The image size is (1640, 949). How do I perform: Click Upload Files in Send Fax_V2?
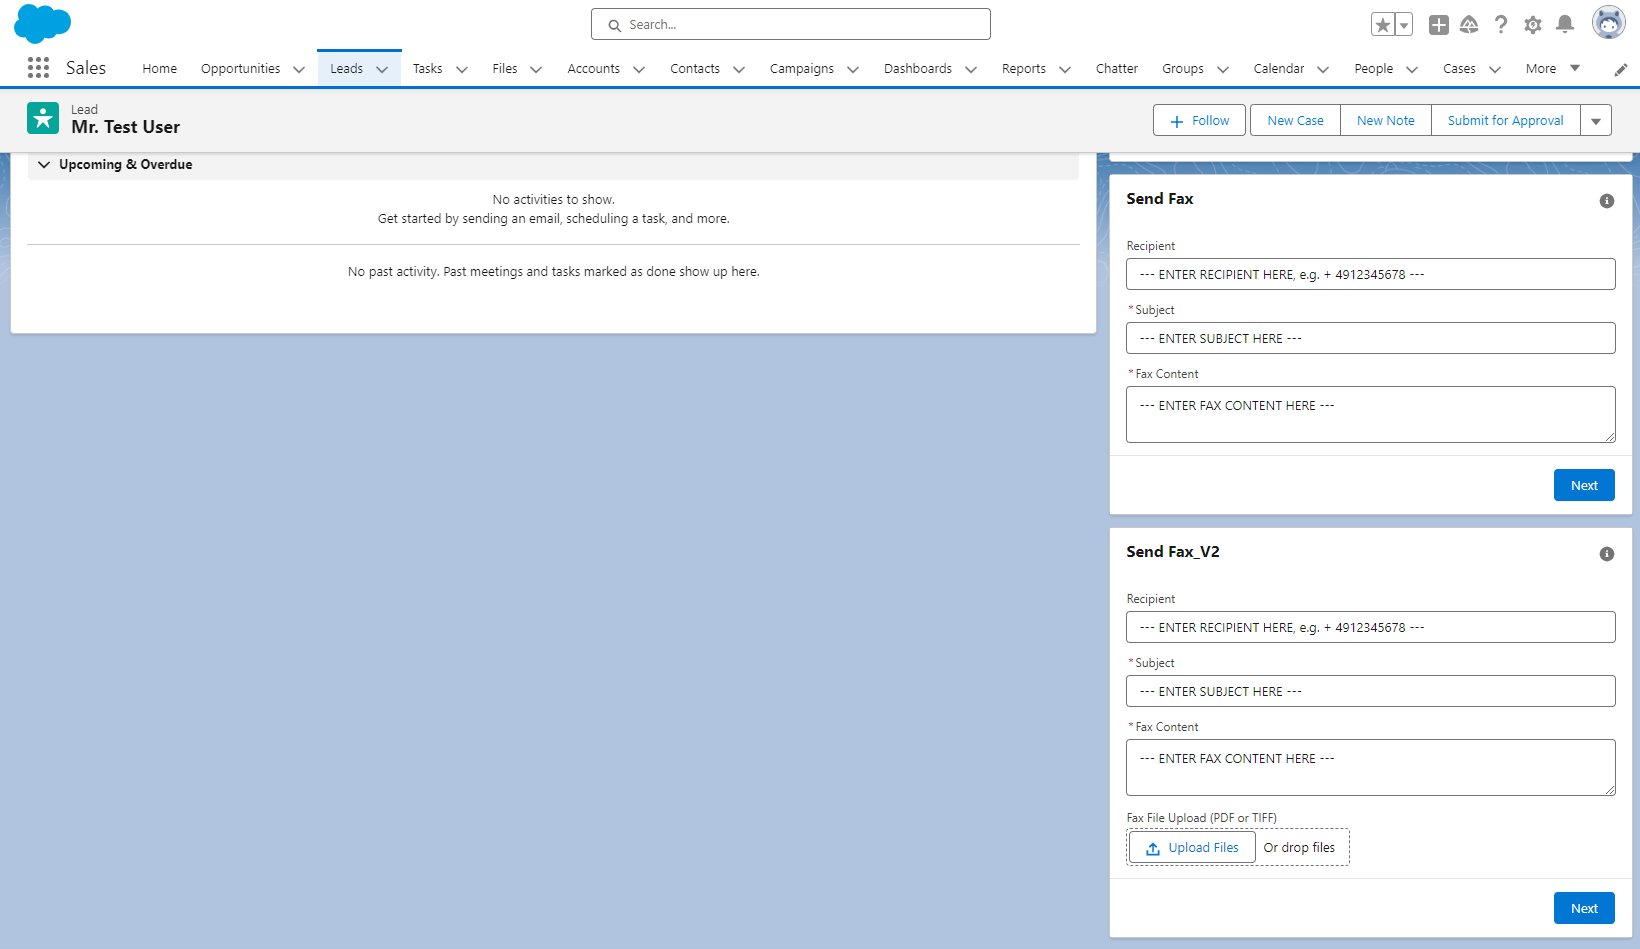pos(1192,848)
